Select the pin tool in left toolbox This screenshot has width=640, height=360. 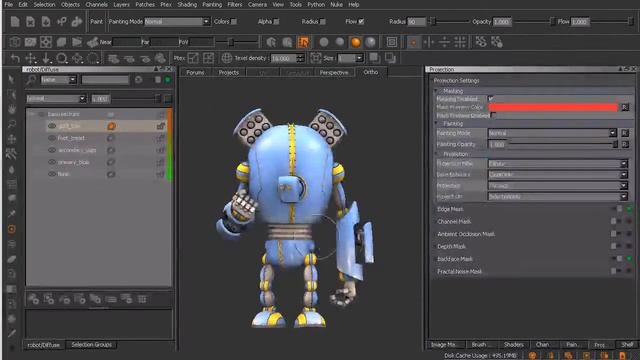pyautogui.click(x=11, y=213)
